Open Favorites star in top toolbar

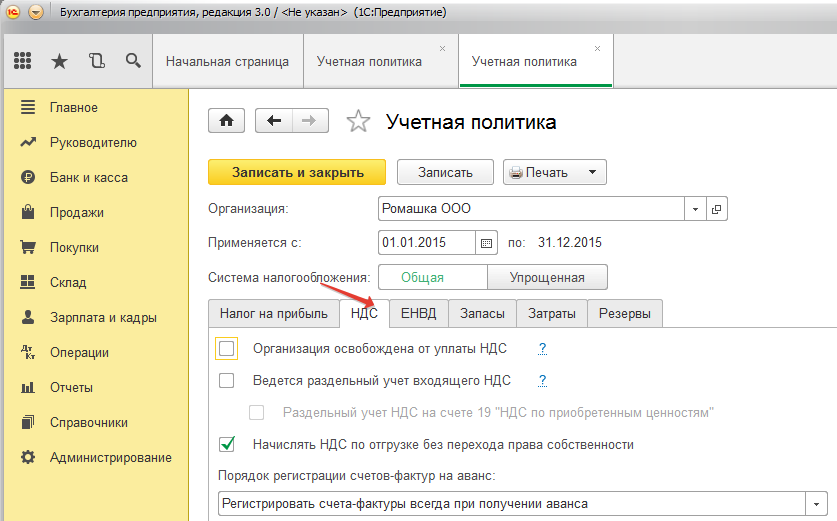pos(59,61)
